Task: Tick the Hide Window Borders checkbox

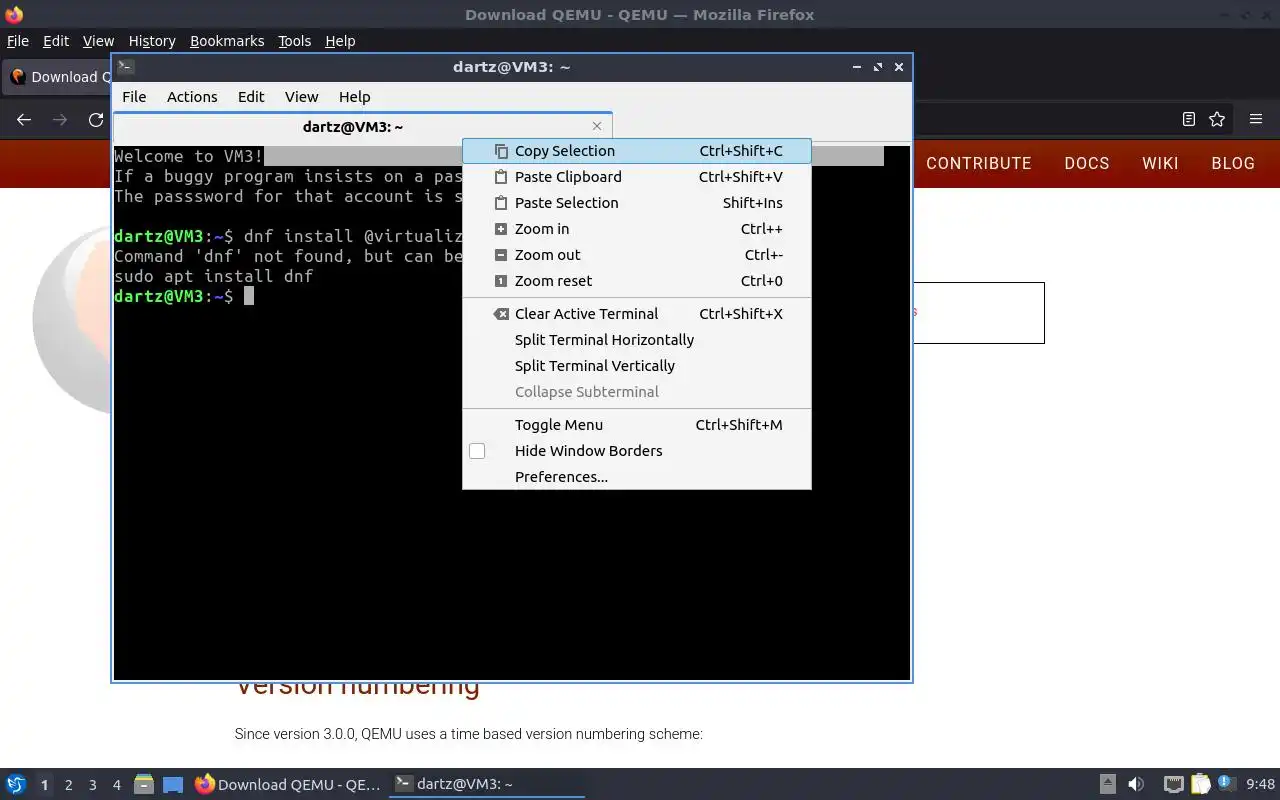Action: (x=477, y=451)
